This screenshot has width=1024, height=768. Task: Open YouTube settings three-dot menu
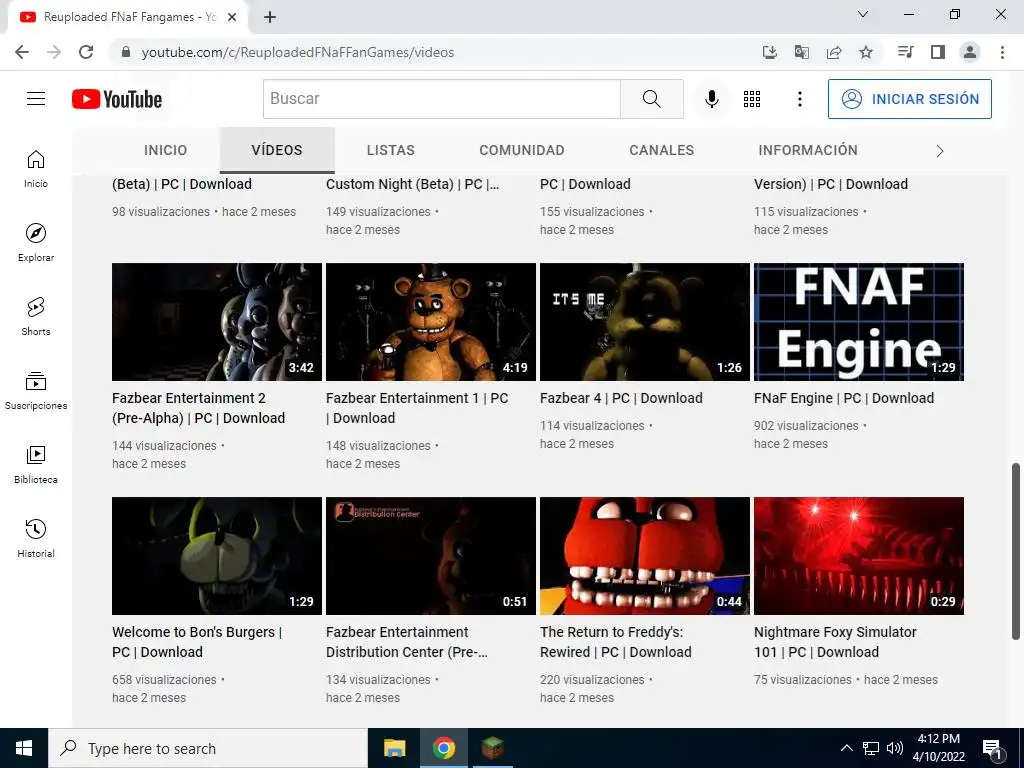[799, 99]
